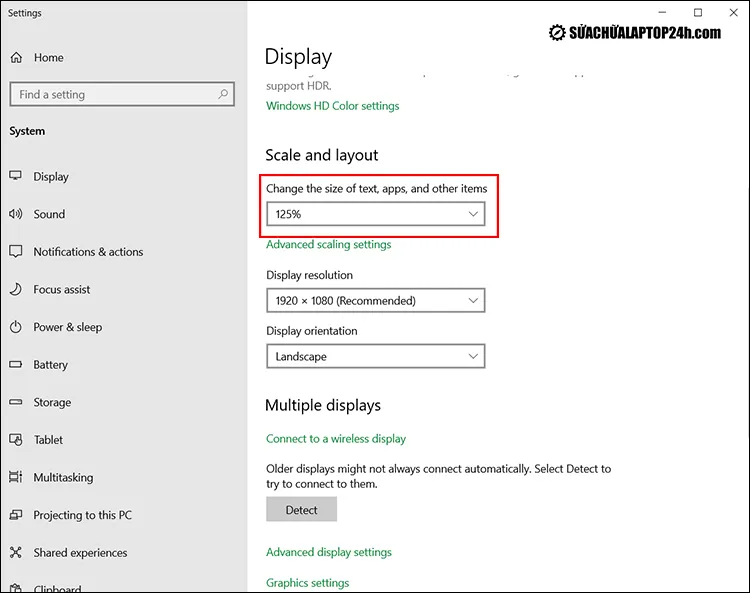Click Connect to a wireless display
The image size is (750, 593).
click(336, 439)
